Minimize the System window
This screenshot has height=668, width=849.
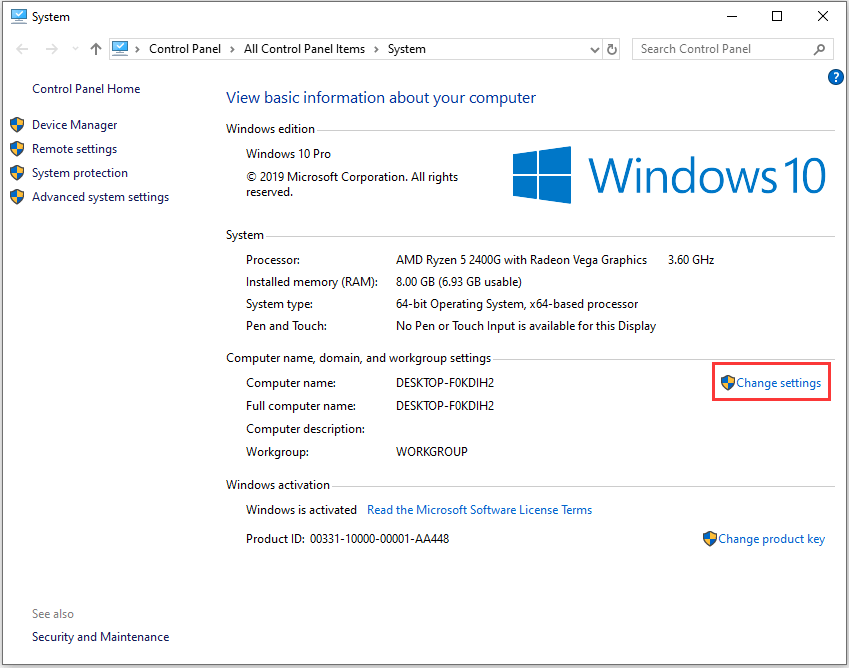pyautogui.click(x=732, y=16)
